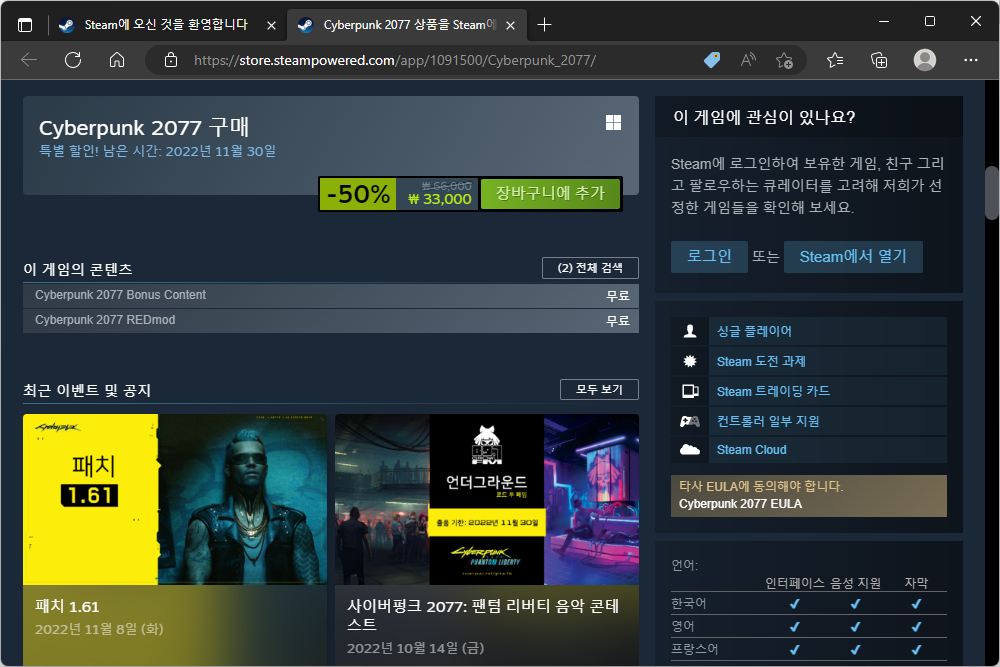Click the 프랑스어 language row label
1000x667 pixels.
click(x=695, y=649)
